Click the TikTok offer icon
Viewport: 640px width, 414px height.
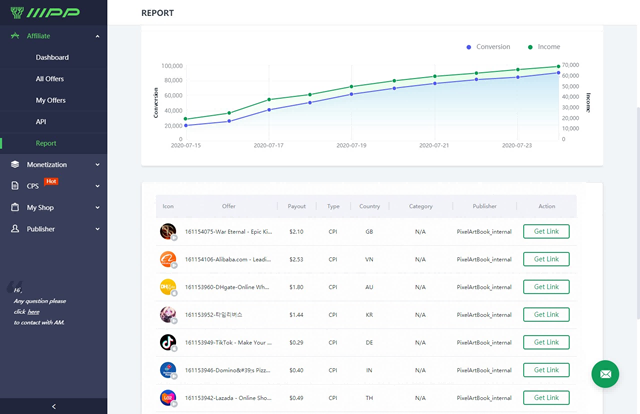167,342
